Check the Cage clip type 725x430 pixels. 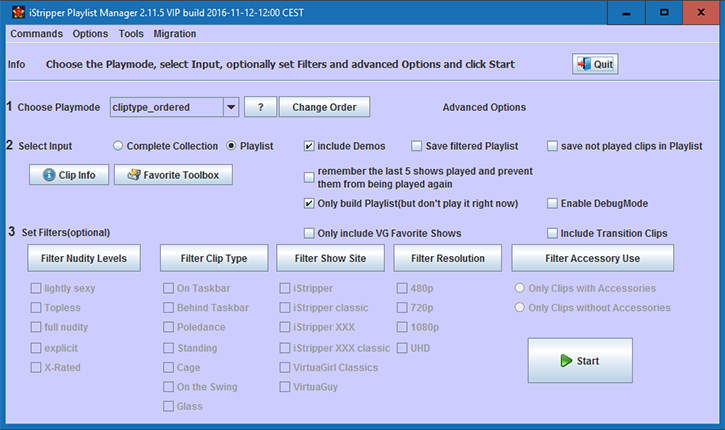click(x=168, y=367)
